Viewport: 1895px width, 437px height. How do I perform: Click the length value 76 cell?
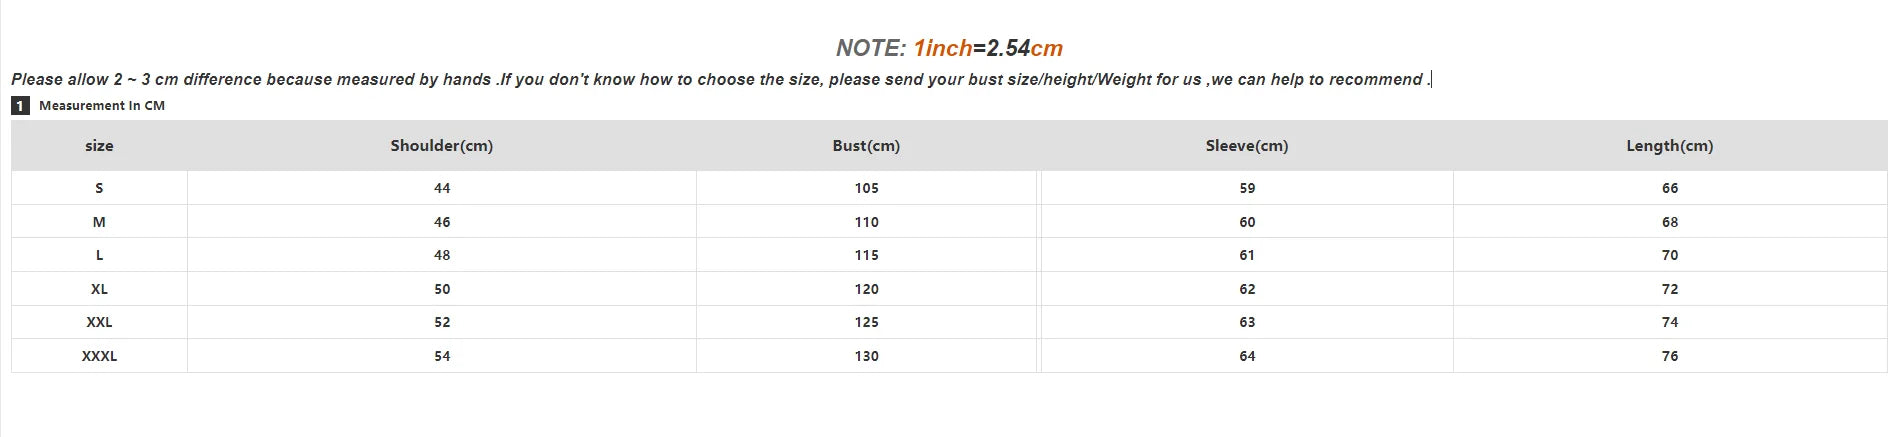pos(1670,356)
